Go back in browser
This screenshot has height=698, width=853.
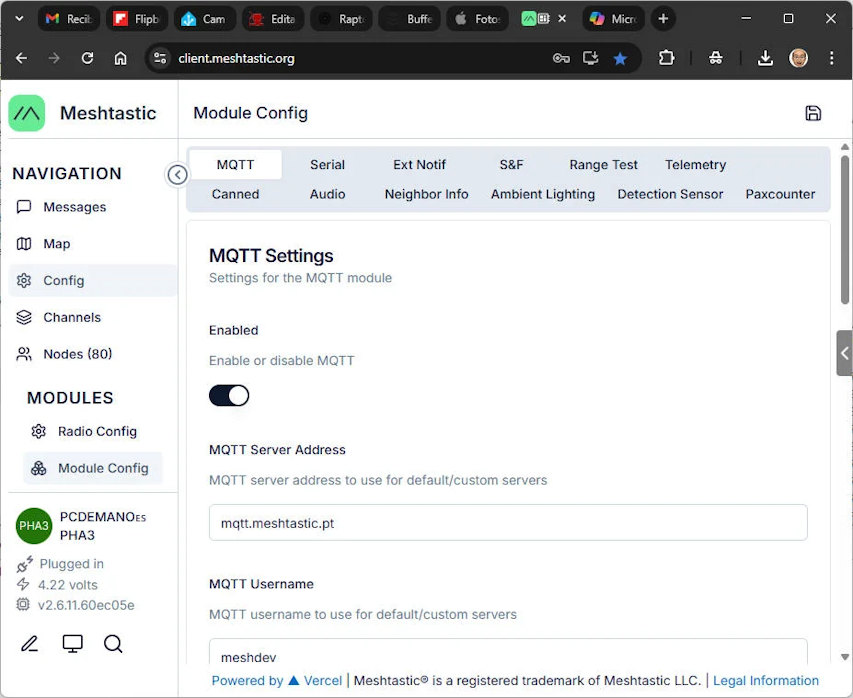(21, 58)
